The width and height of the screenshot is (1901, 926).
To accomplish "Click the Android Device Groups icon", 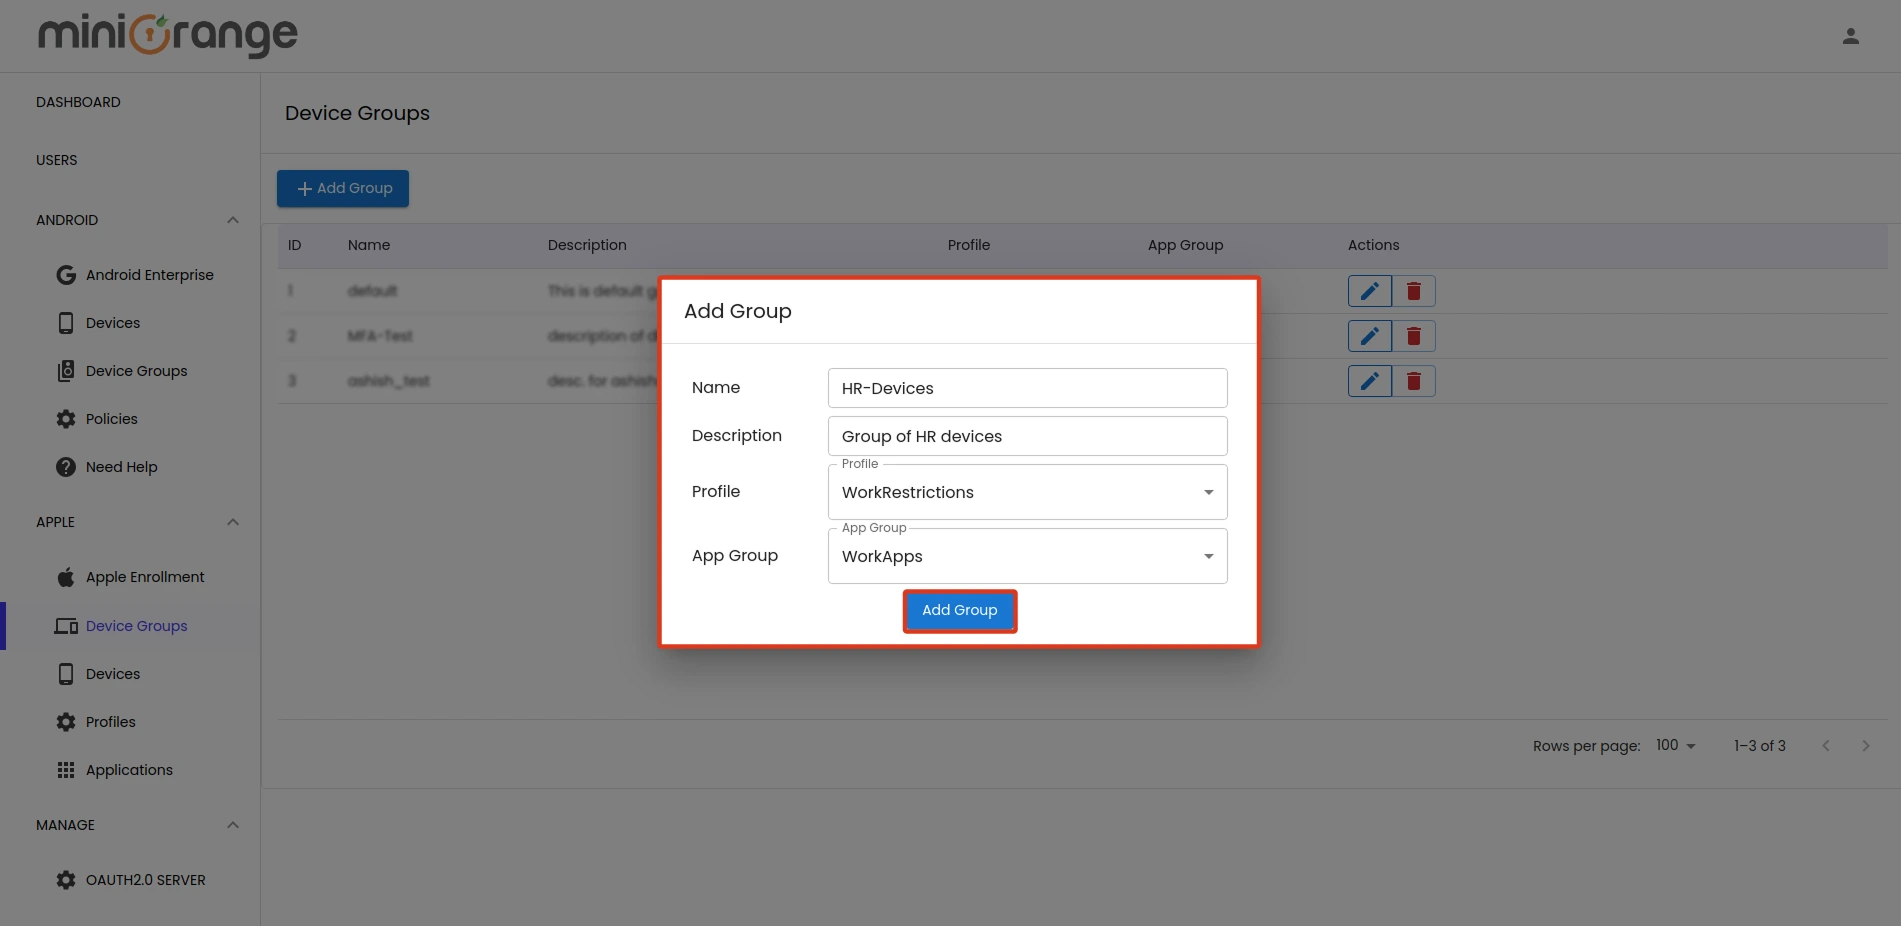I will 65,370.
